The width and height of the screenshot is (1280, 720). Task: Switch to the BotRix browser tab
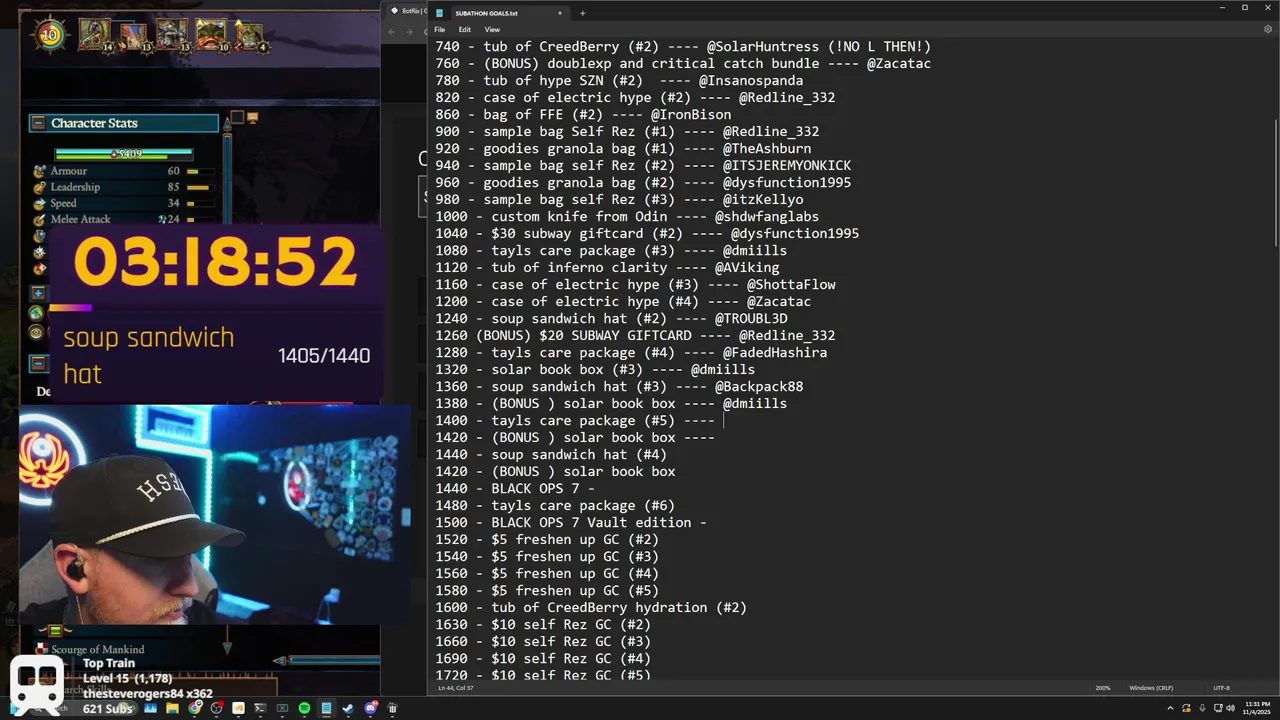(x=408, y=11)
